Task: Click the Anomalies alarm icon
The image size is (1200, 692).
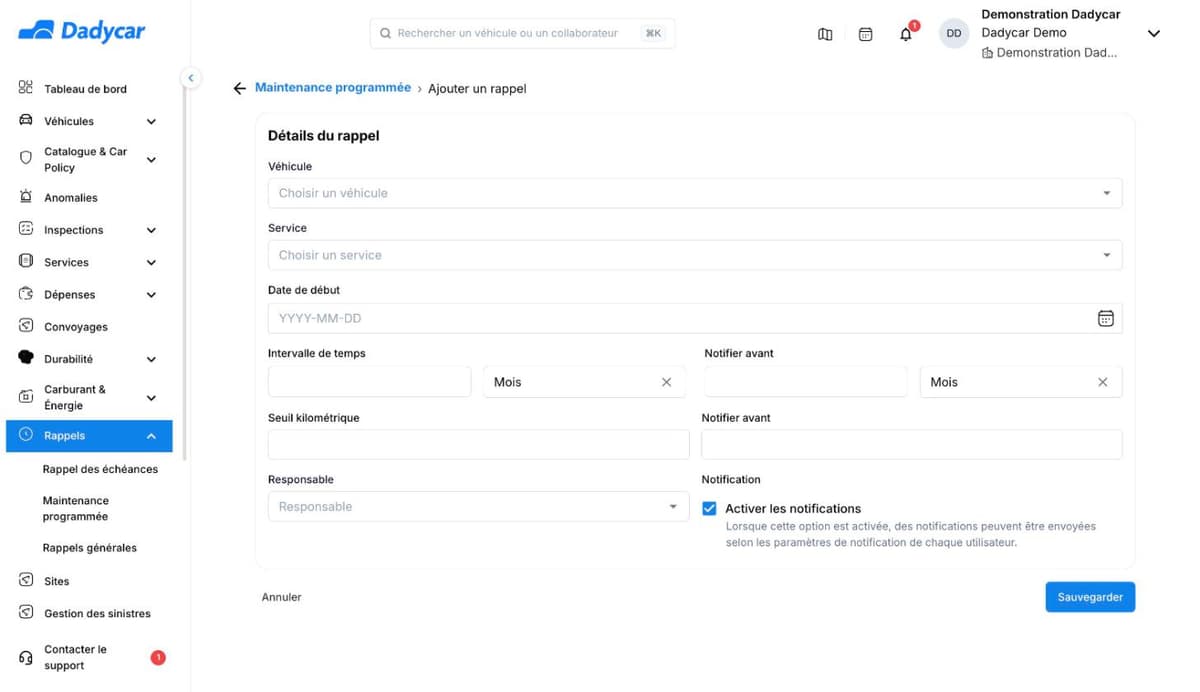Action: tap(26, 197)
